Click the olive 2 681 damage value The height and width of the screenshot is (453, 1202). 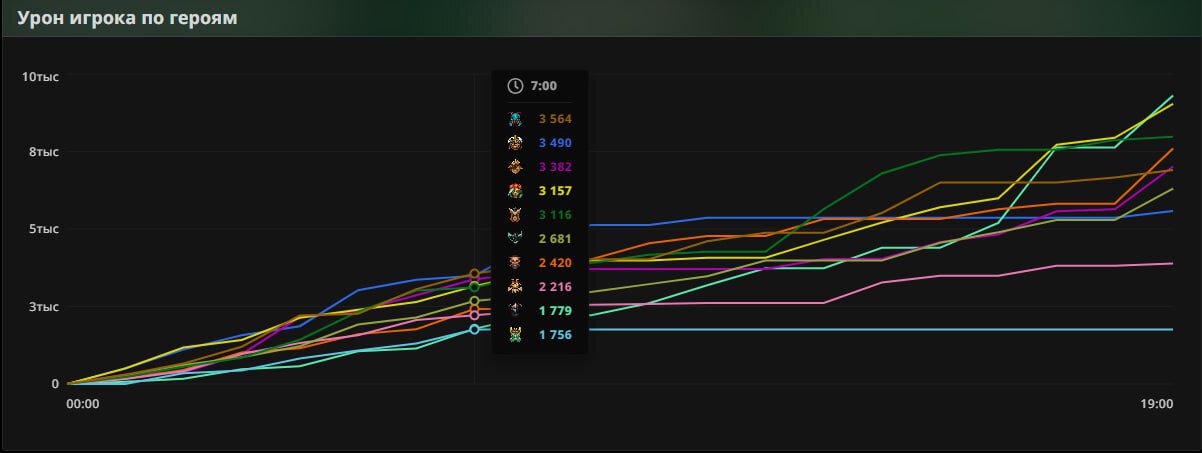[x=555, y=239]
